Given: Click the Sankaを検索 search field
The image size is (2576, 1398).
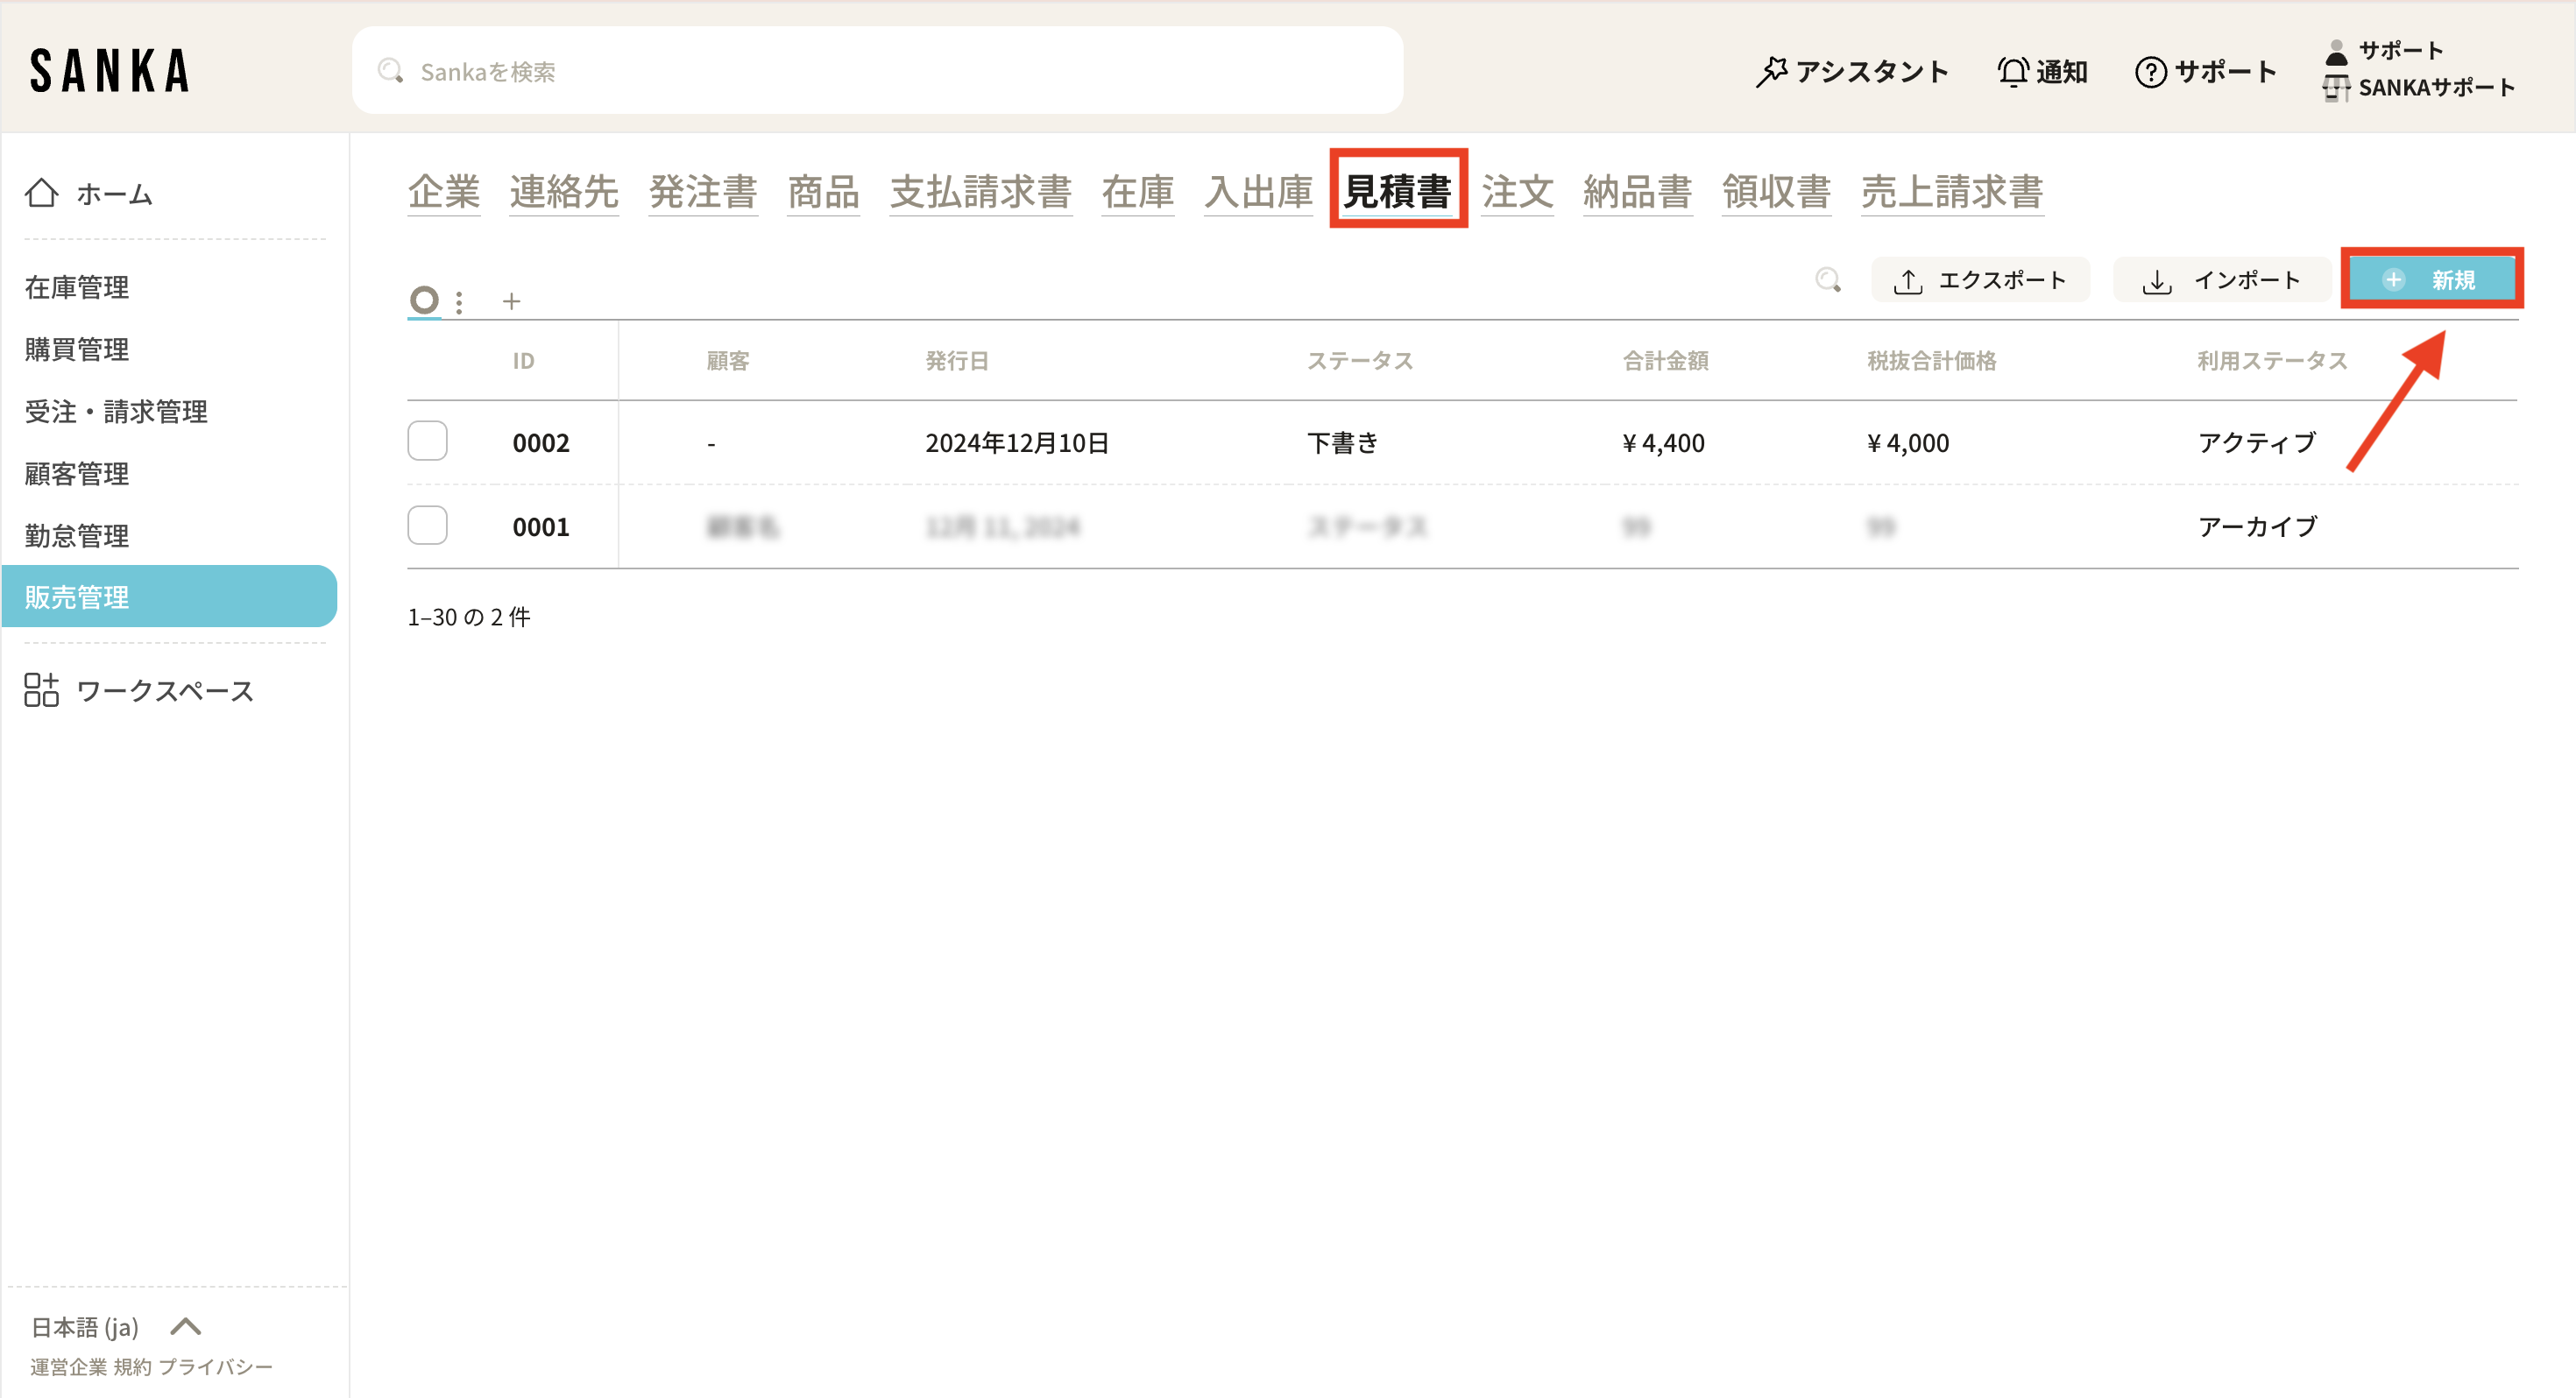Looking at the screenshot, I should [877, 72].
